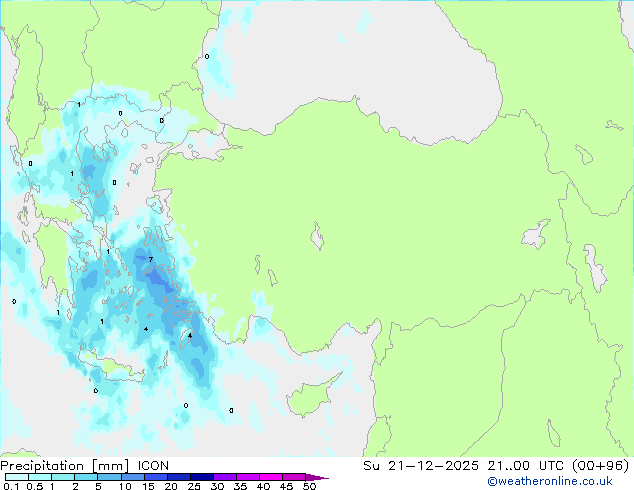Click the "Su 21-12-2025" date text

point(421,466)
